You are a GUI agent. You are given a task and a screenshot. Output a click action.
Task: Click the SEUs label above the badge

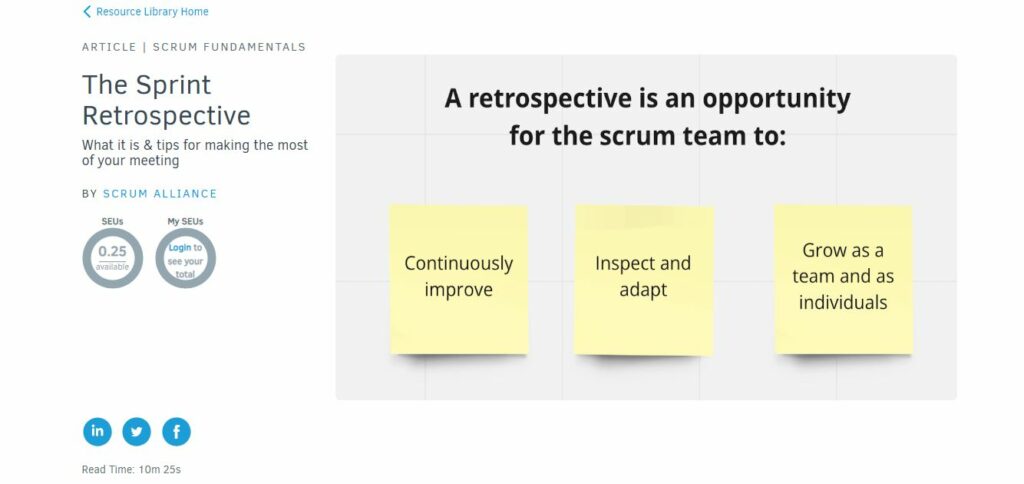pyautogui.click(x=112, y=221)
